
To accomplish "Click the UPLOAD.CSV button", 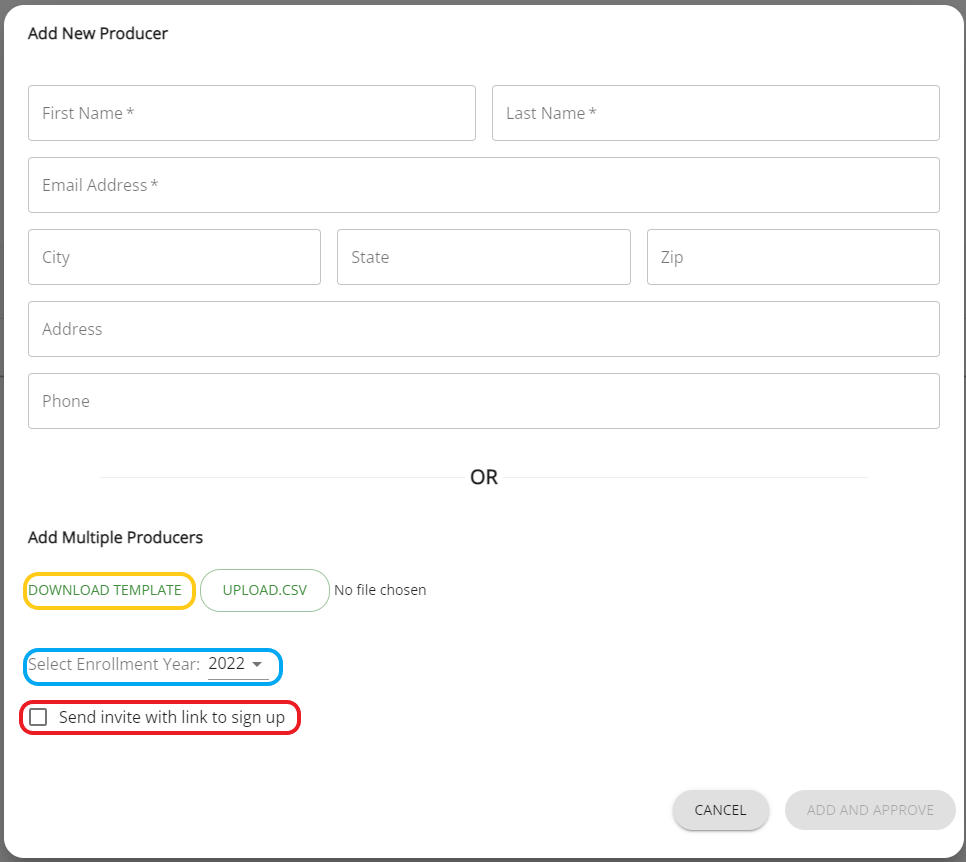I will pos(265,590).
